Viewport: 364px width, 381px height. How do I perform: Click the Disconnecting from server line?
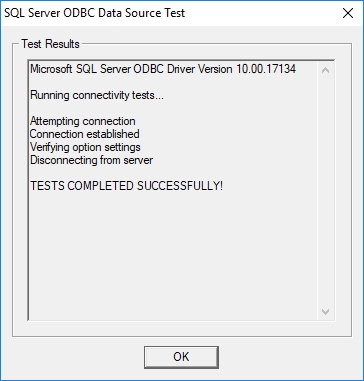92,160
